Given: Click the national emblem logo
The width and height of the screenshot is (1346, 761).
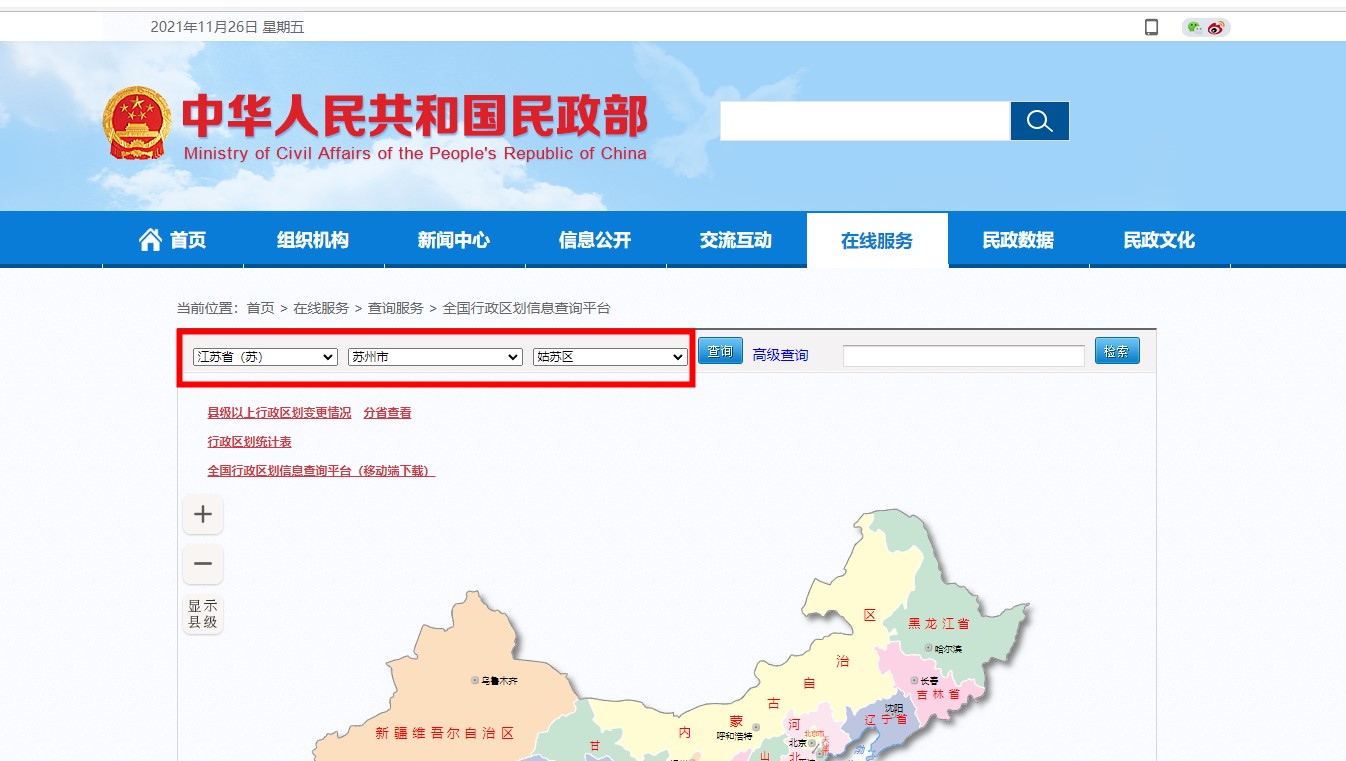Looking at the screenshot, I should (x=138, y=123).
